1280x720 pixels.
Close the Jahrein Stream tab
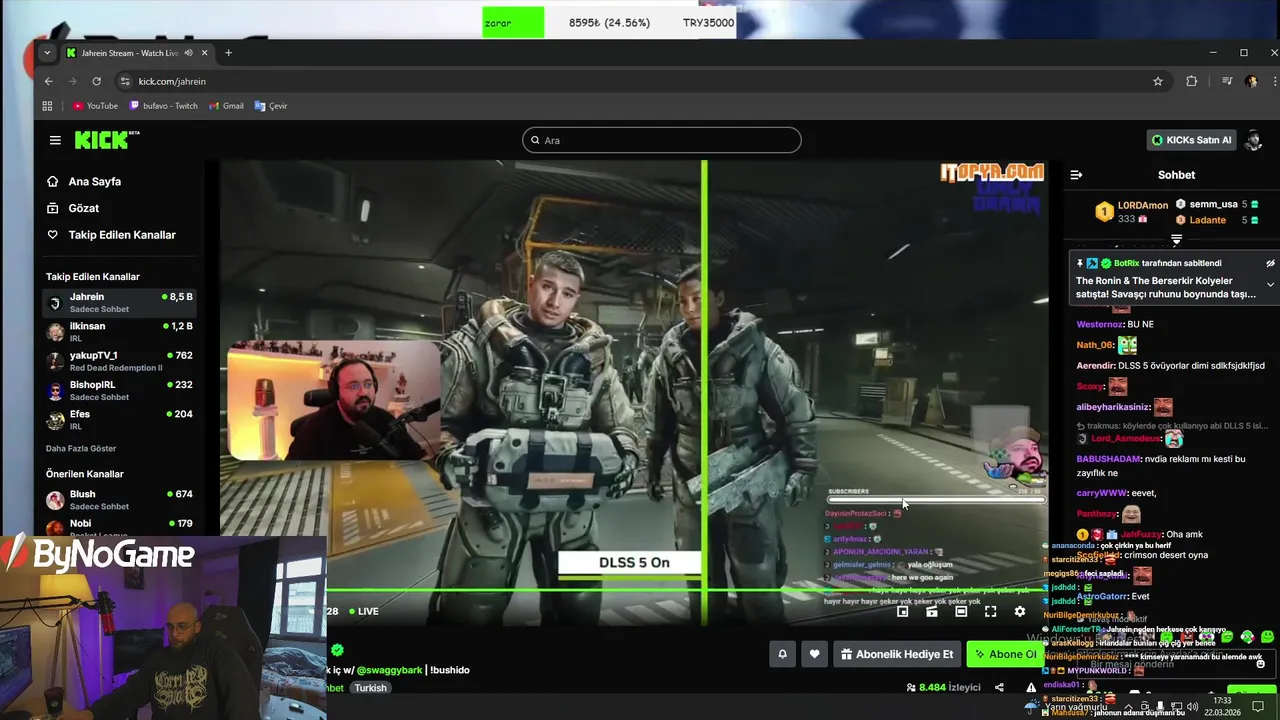[x=205, y=53]
